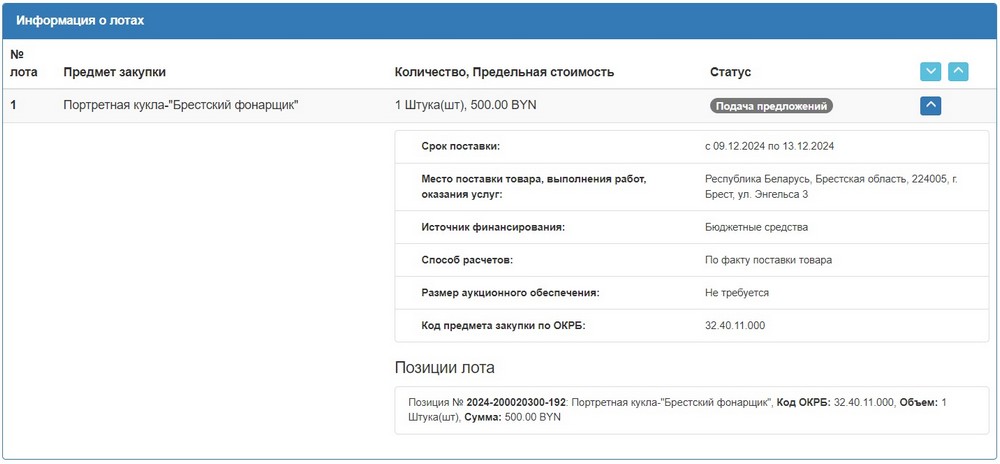The height and width of the screenshot is (464, 1000).
Task: Collapse lot 1 details with dark-blue chevron
Action: click(x=930, y=105)
